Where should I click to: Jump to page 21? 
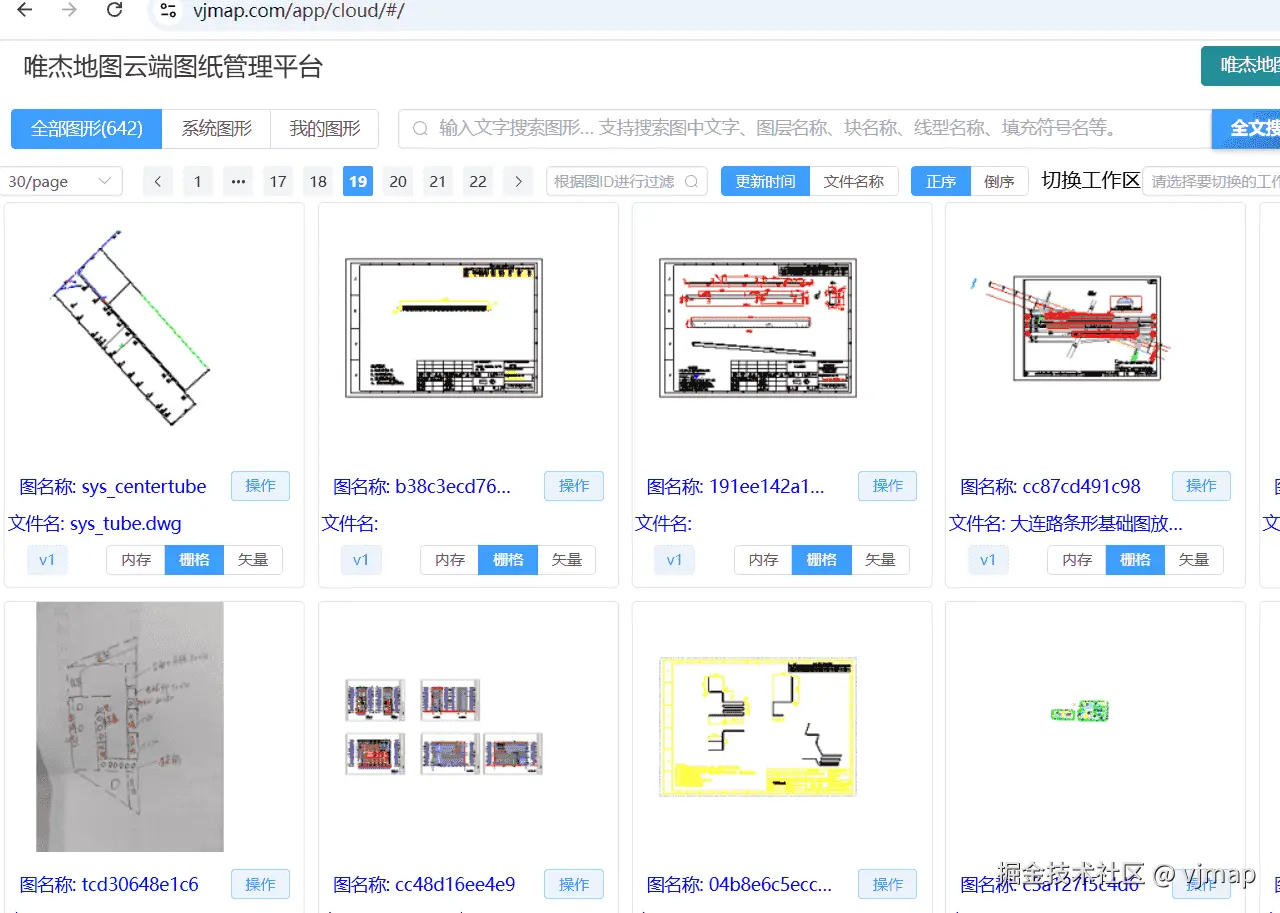pyautogui.click(x=438, y=181)
